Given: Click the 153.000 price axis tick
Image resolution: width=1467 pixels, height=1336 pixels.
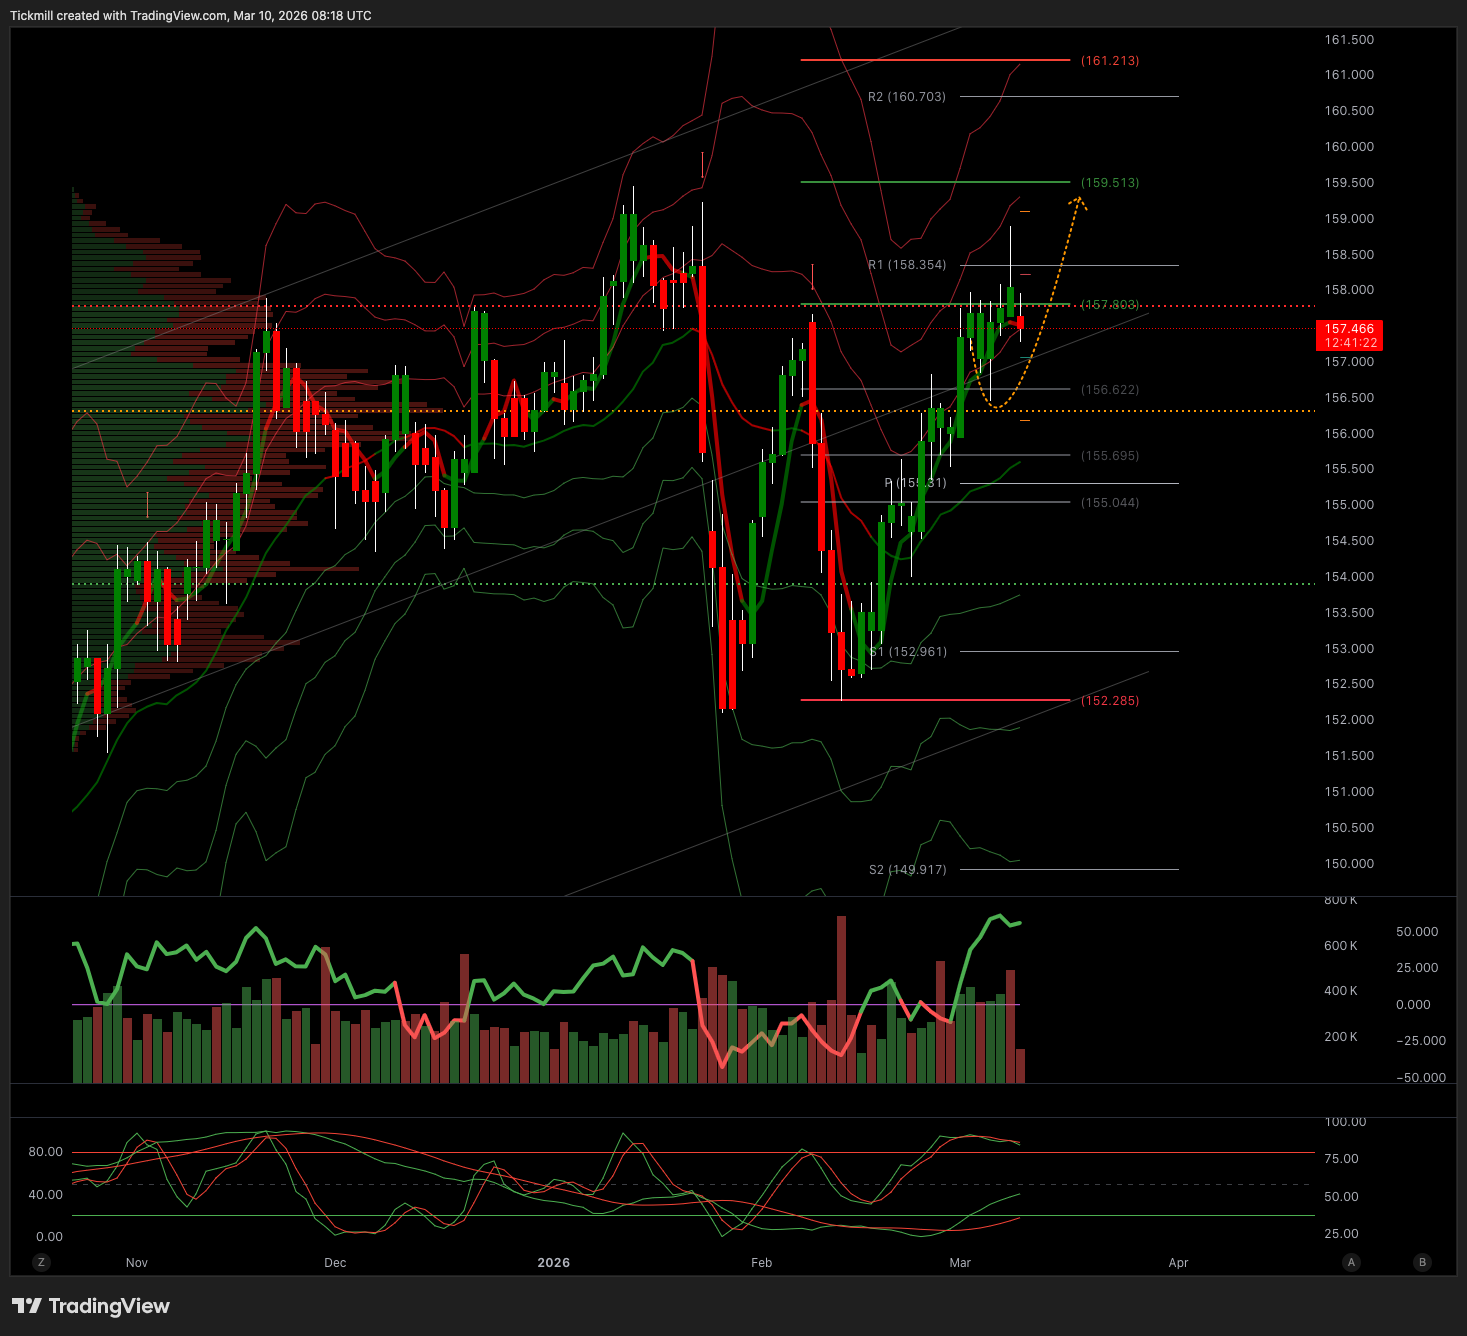Looking at the screenshot, I should [x=1349, y=649].
